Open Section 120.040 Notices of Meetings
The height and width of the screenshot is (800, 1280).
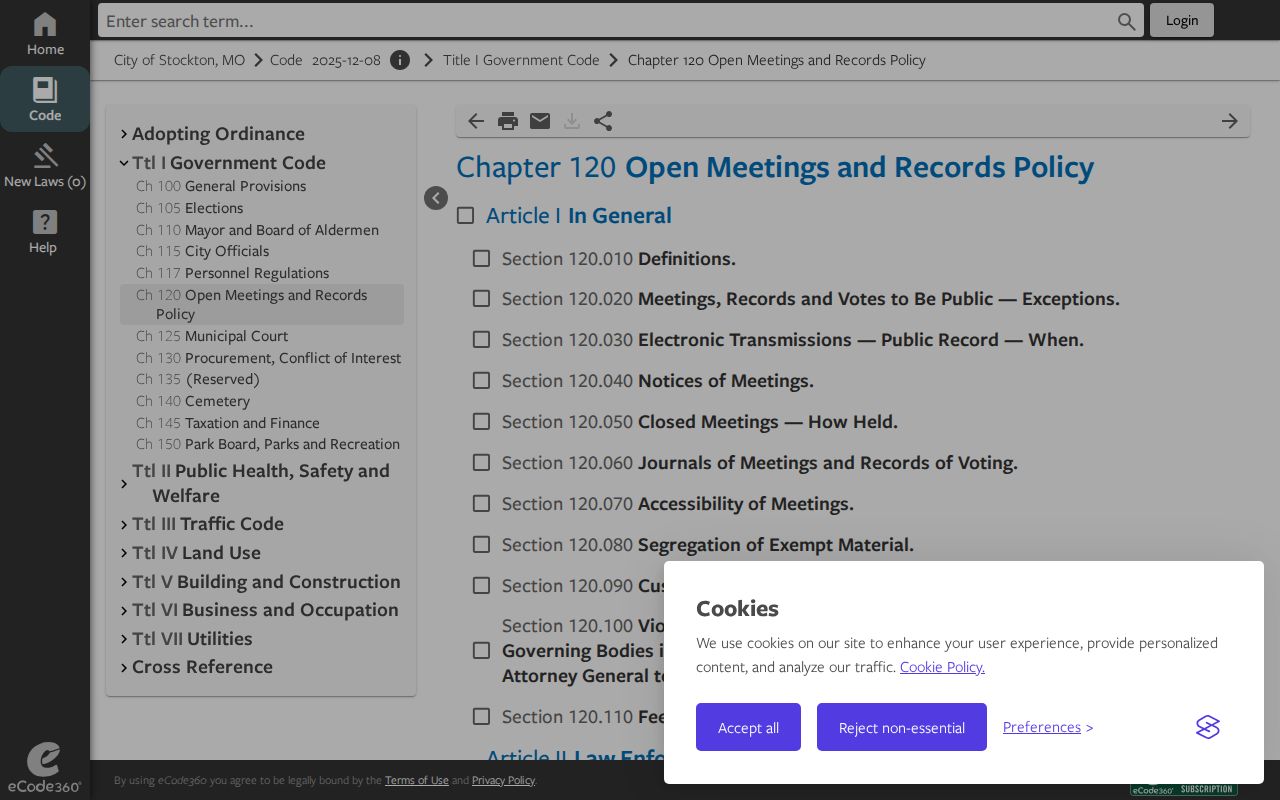point(658,381)
